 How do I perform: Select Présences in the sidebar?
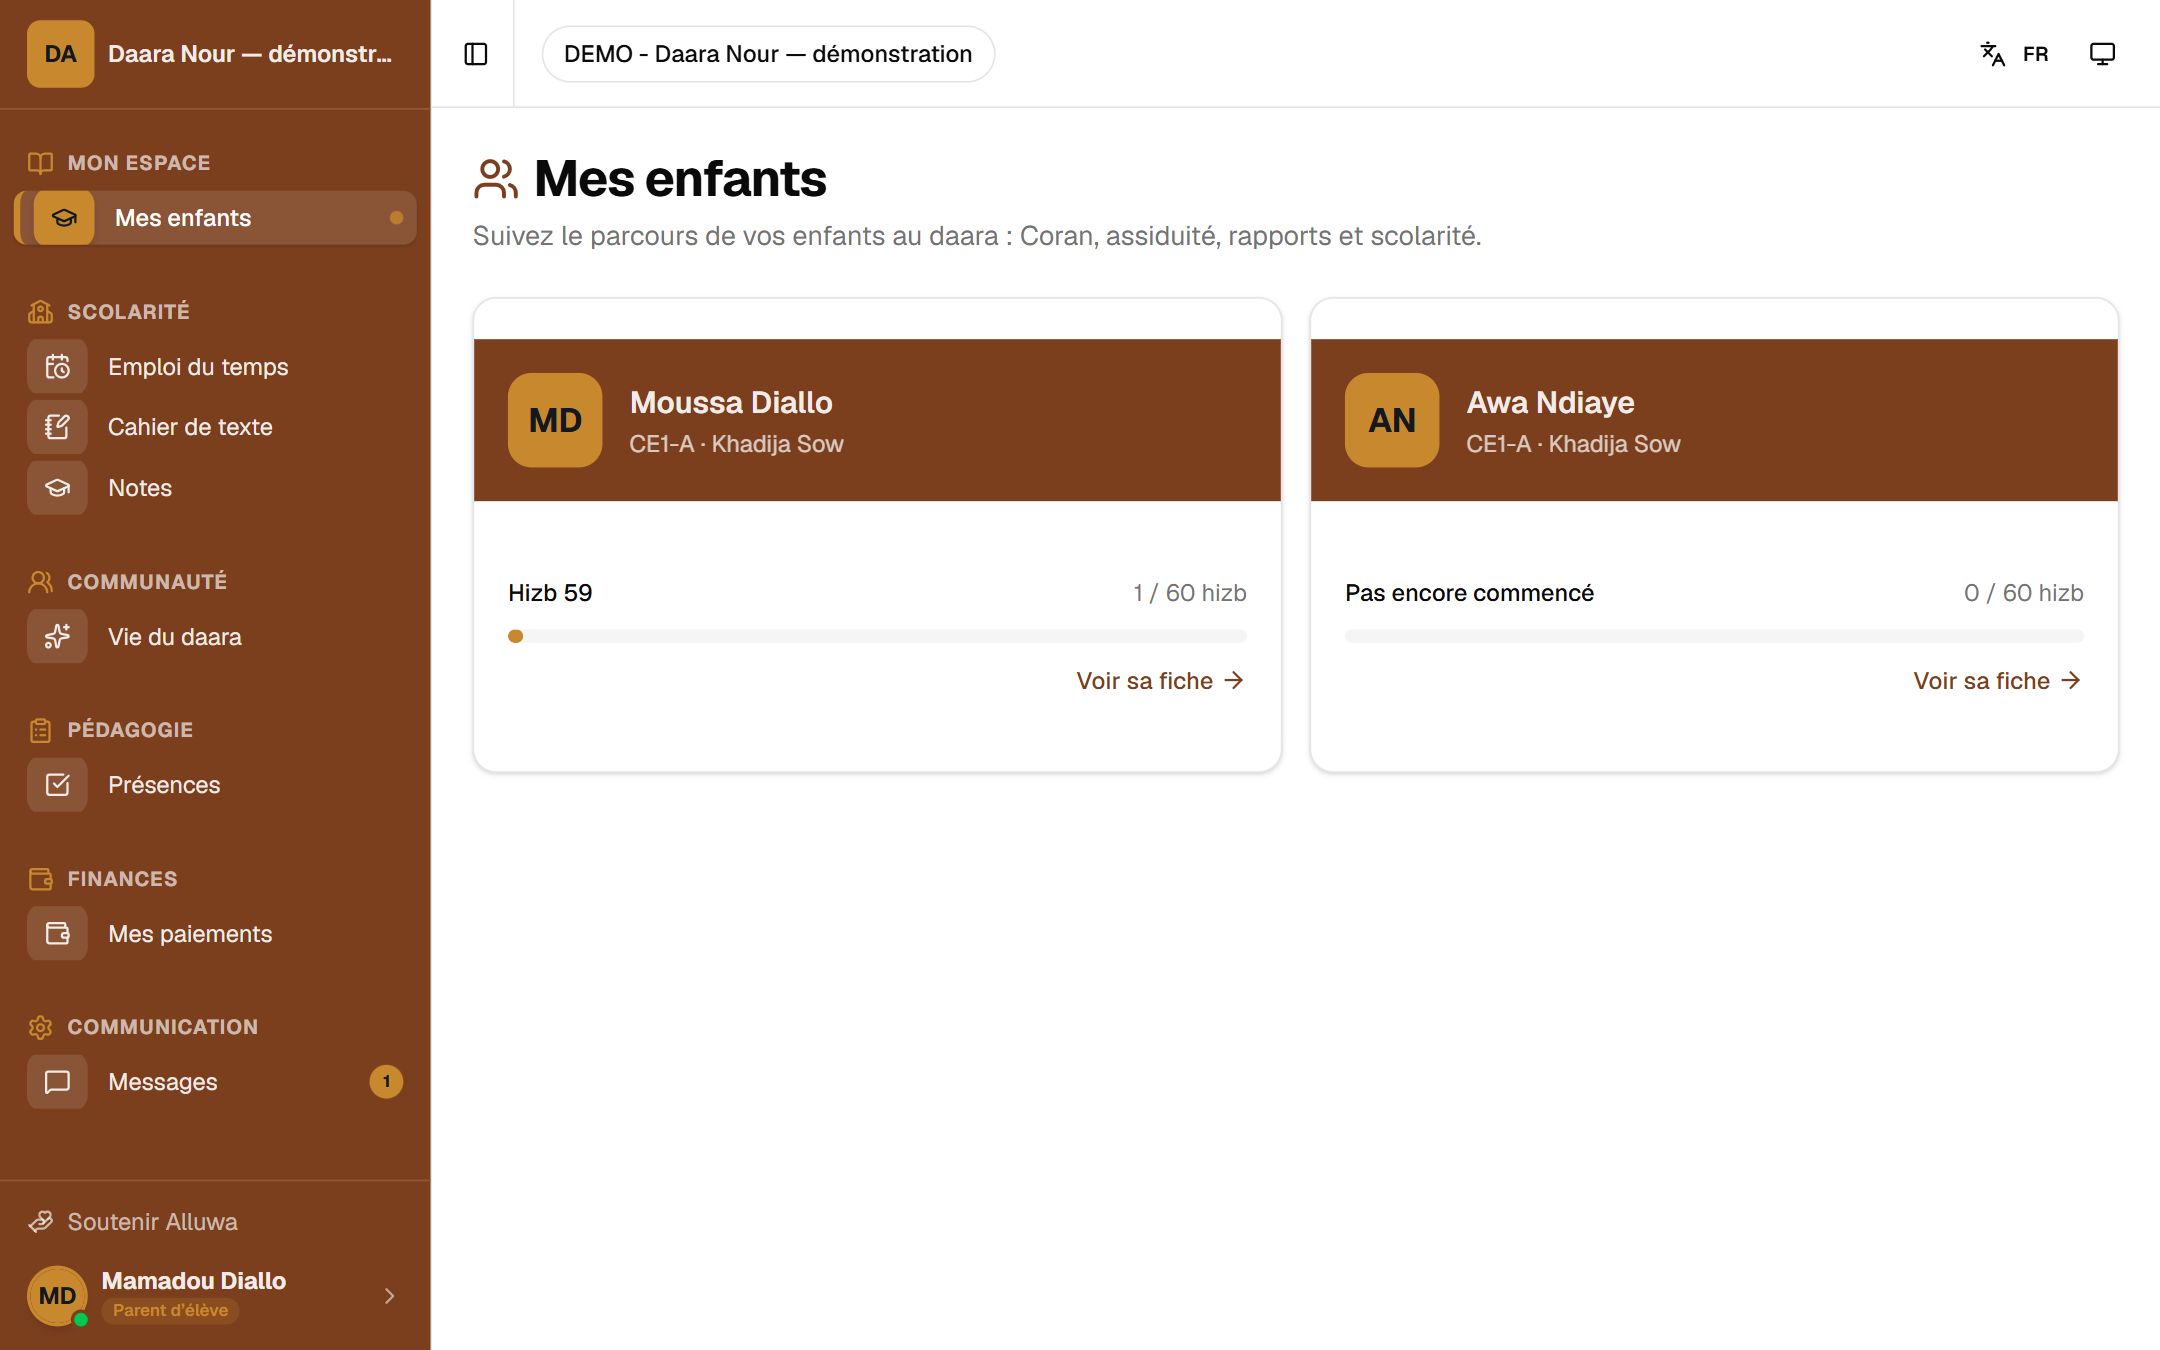215,785
